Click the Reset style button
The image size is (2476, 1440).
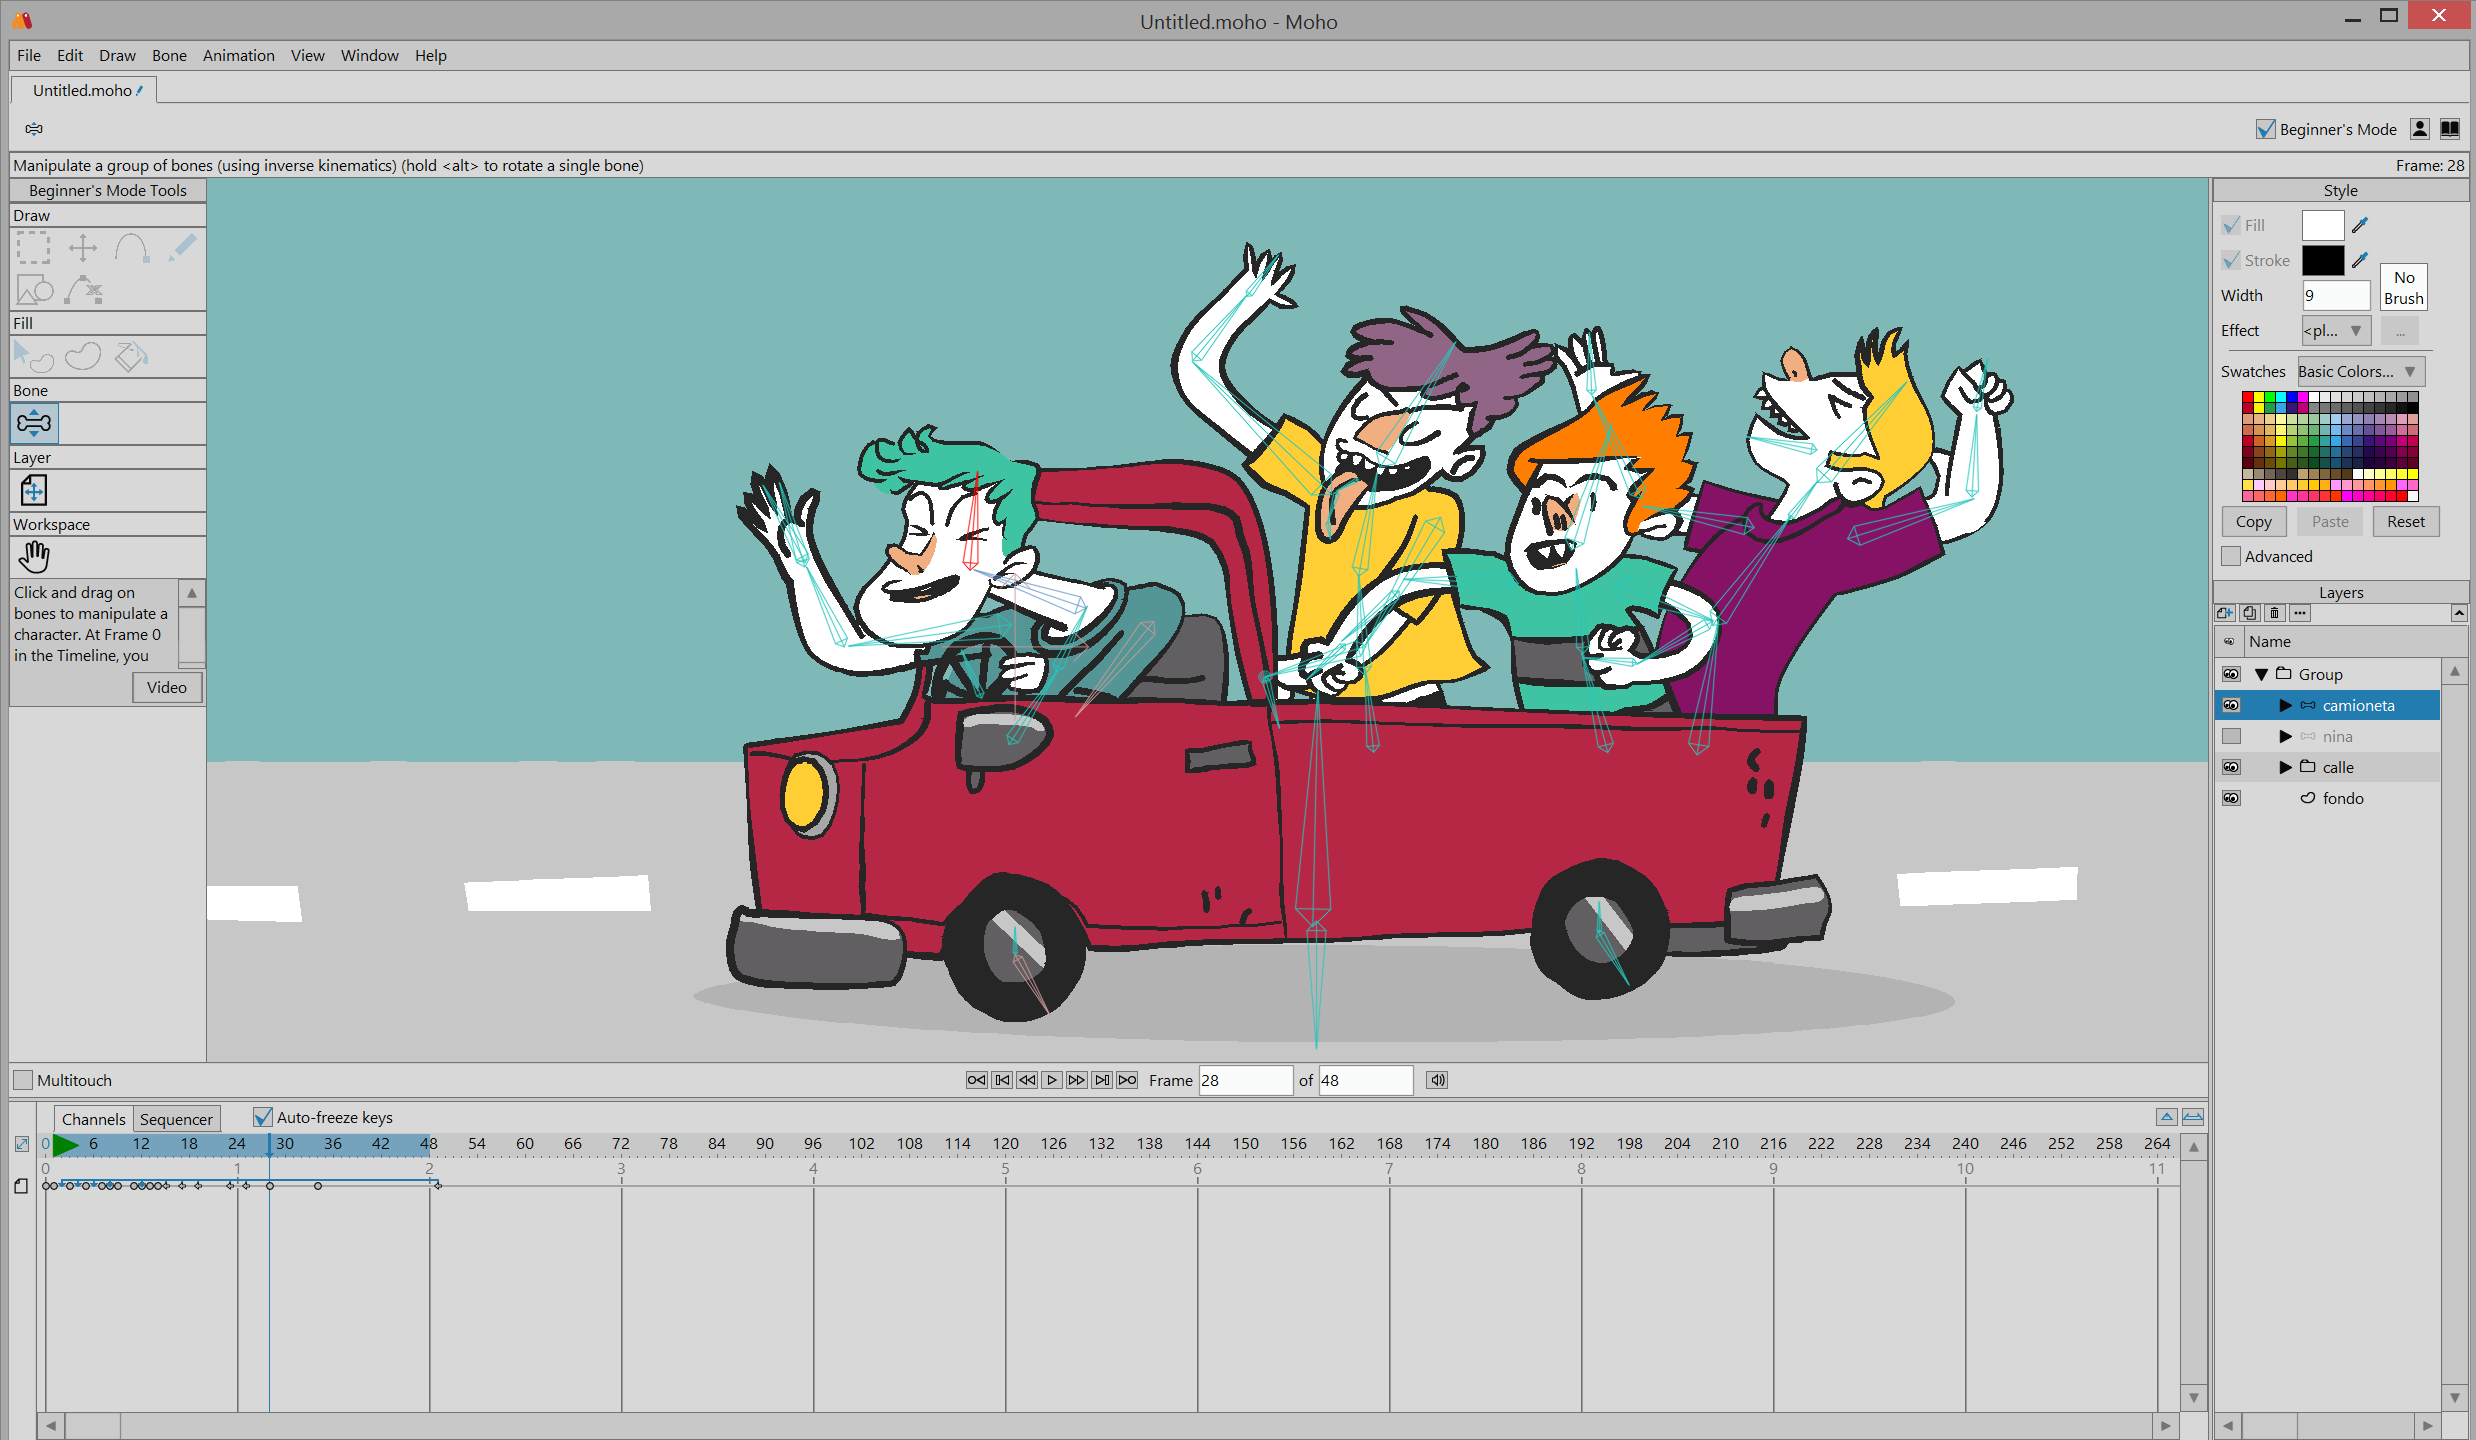(x=2399, y=521)
